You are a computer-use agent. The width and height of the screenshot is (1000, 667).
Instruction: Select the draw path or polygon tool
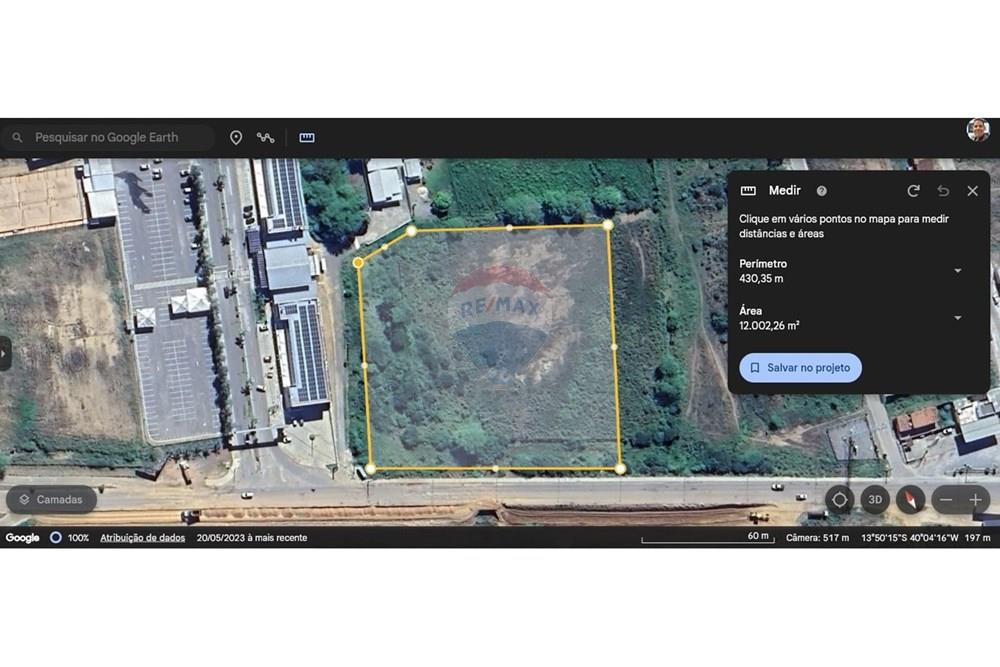pos(265,138)
